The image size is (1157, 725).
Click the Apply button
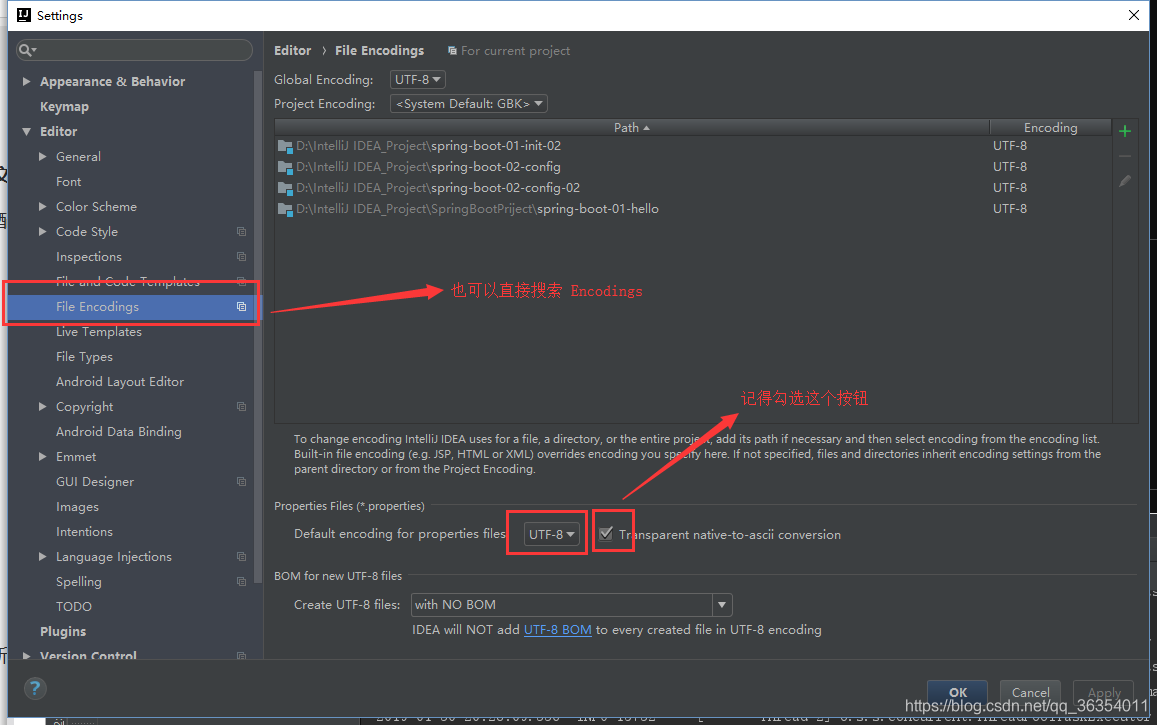point(1103,692)
